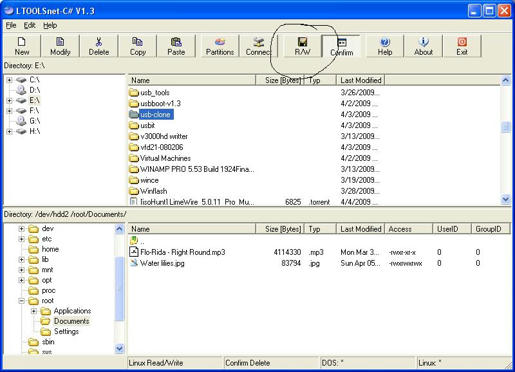Sort Windows pane by Name column
Screen dimensions: 515x372
[192, 80]
